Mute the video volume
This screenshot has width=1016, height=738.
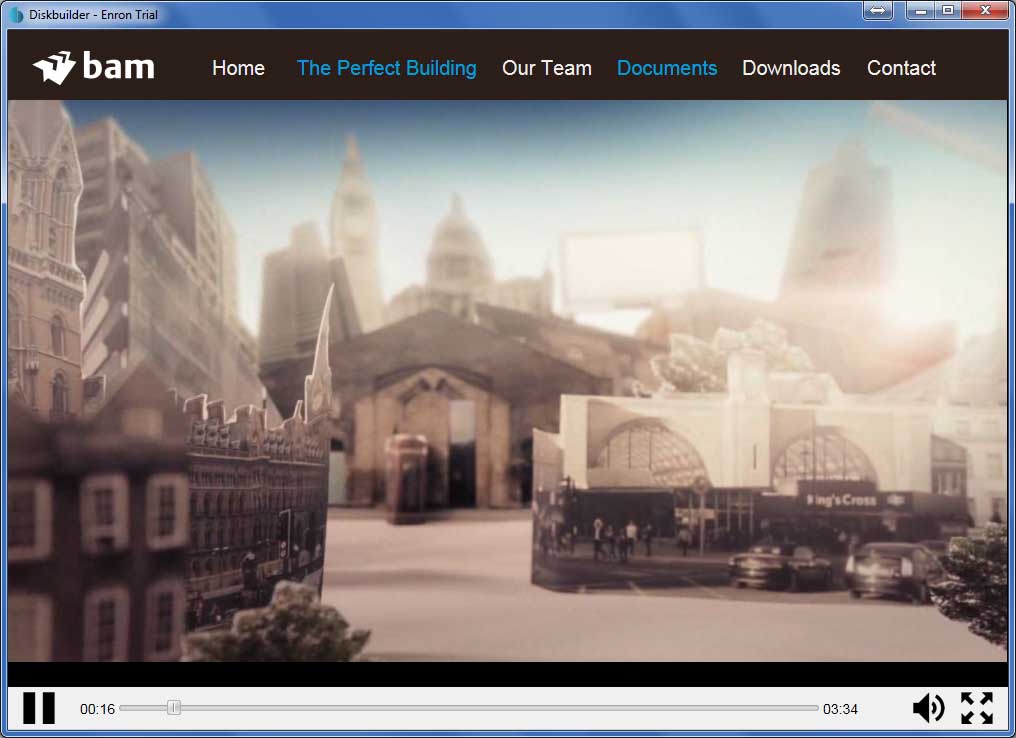[x=929, y=708]
